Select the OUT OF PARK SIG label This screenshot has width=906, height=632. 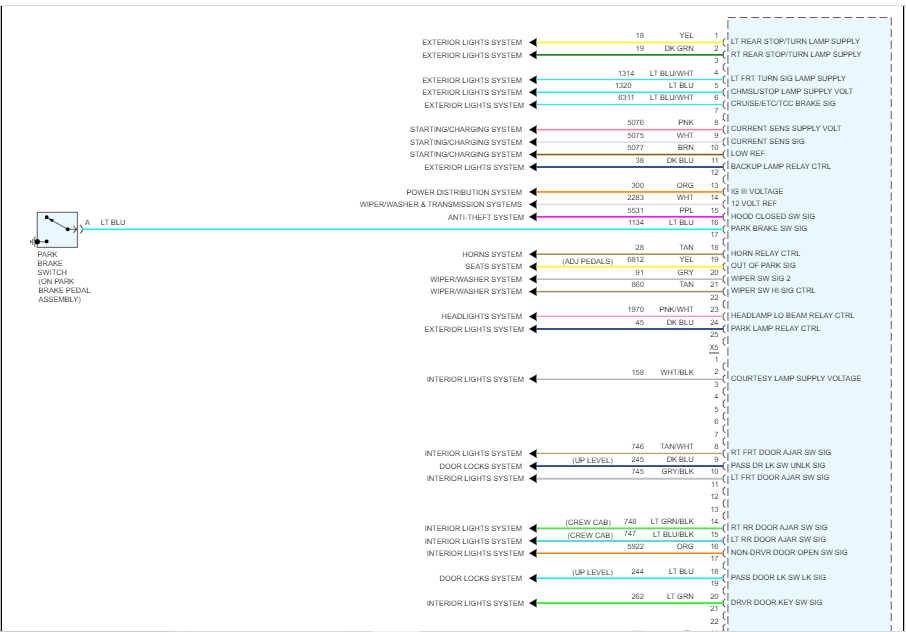[763, 266]
